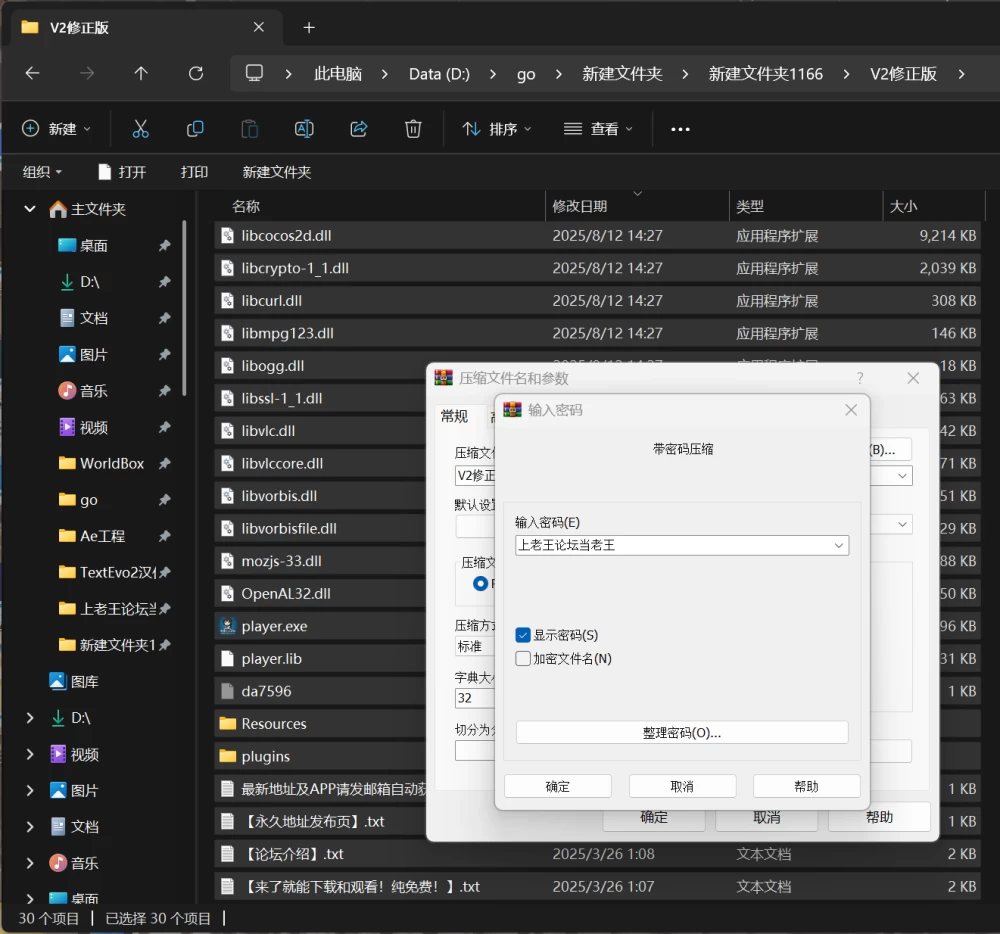Click 整理密码(O)... button
The image size is (1000, 934).
pyautogui.click(x=682, y=733)
